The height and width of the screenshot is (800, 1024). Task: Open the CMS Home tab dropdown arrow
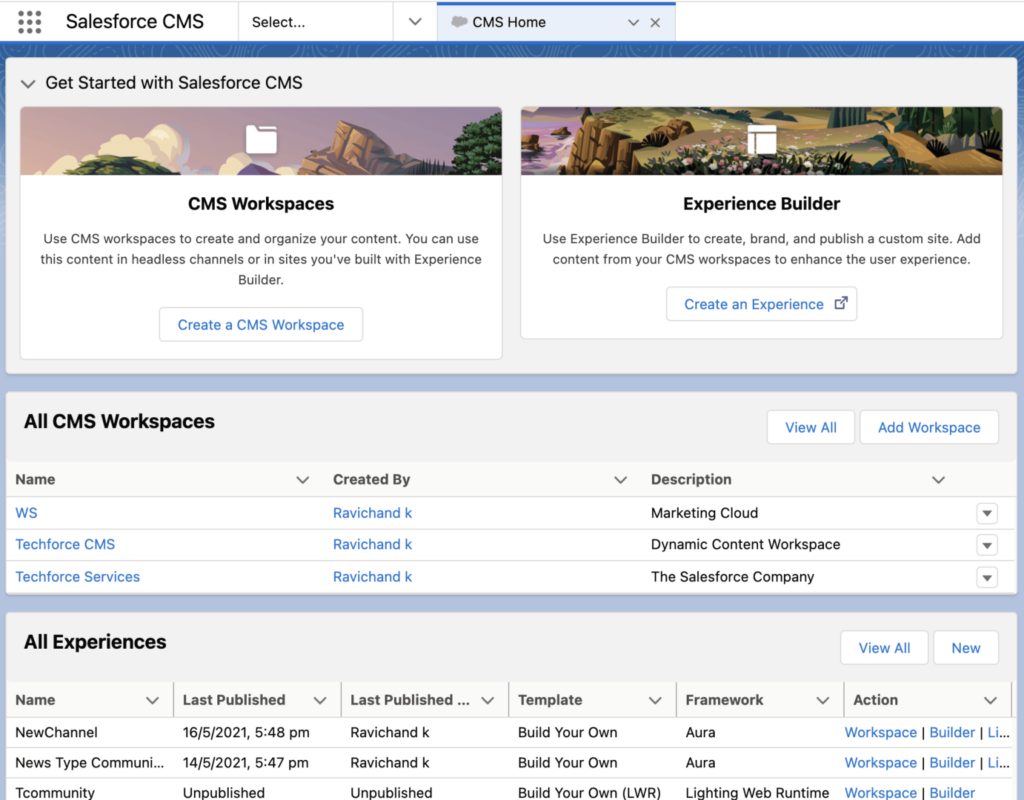(631, 20)
